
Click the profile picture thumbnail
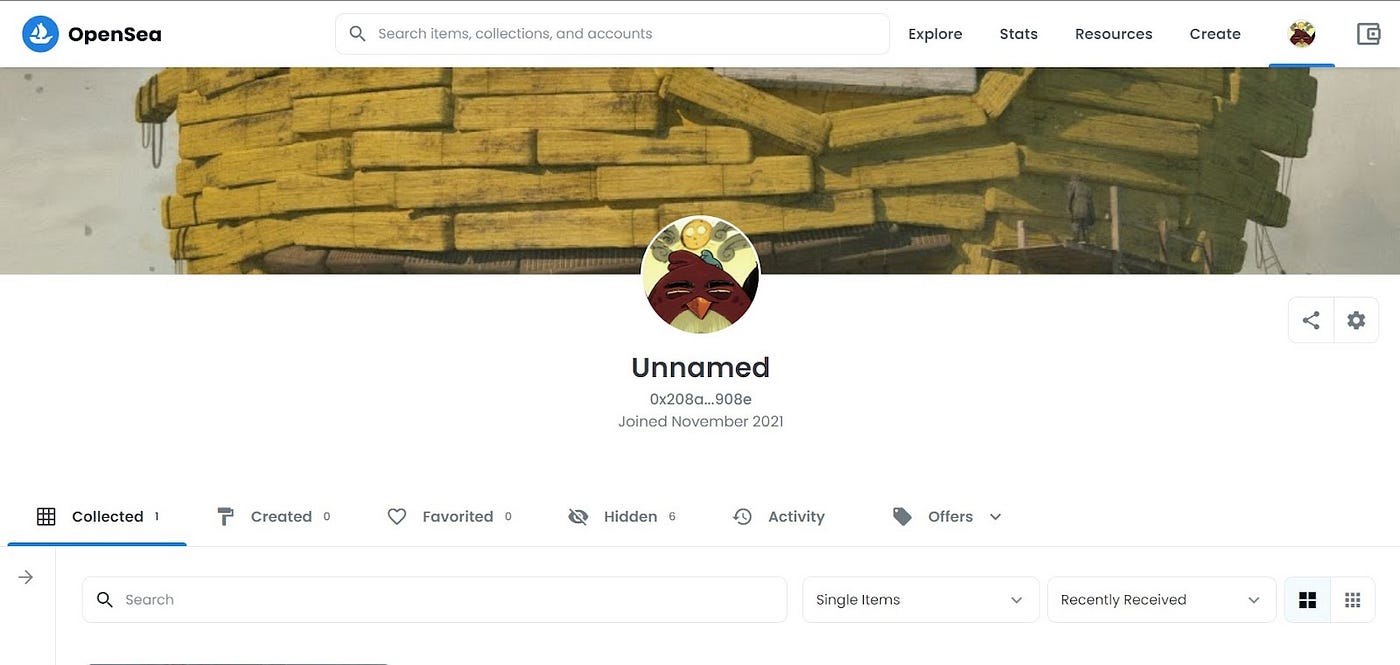click(700, 275)
